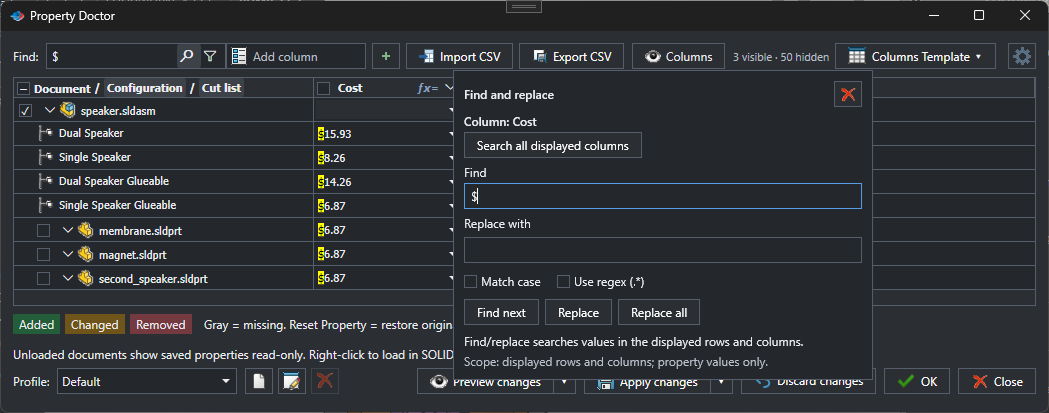
Task: Click the red Removed legend swatch
Action: pos(161,325)
